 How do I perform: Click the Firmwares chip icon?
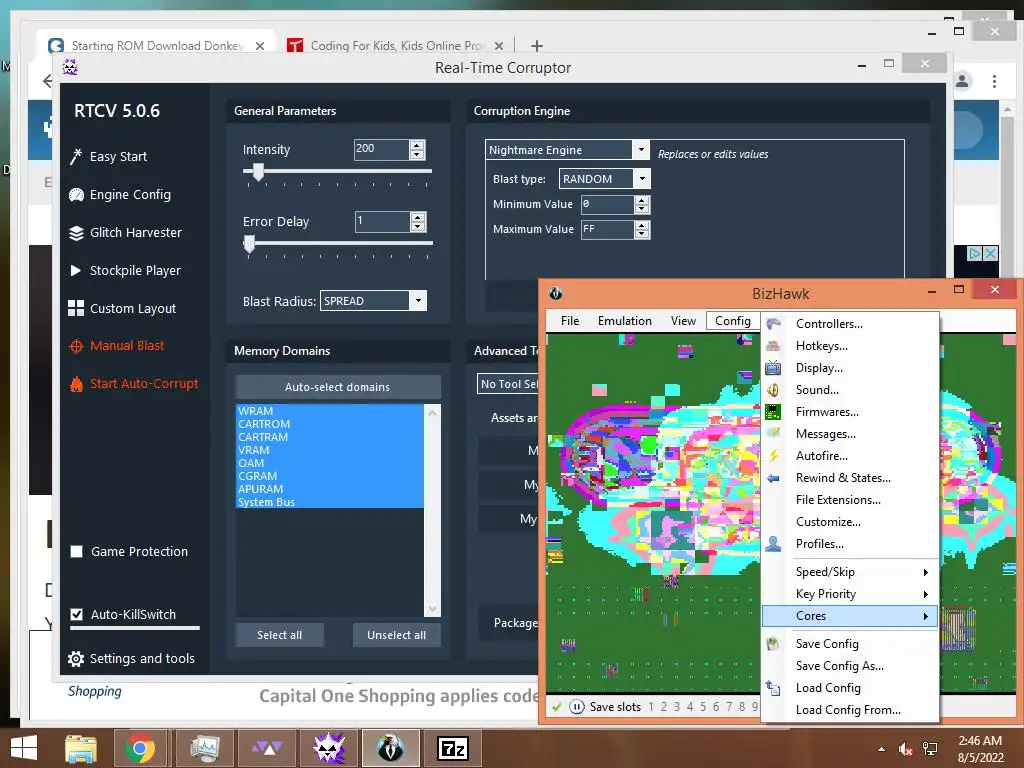[x=773, y=412]
